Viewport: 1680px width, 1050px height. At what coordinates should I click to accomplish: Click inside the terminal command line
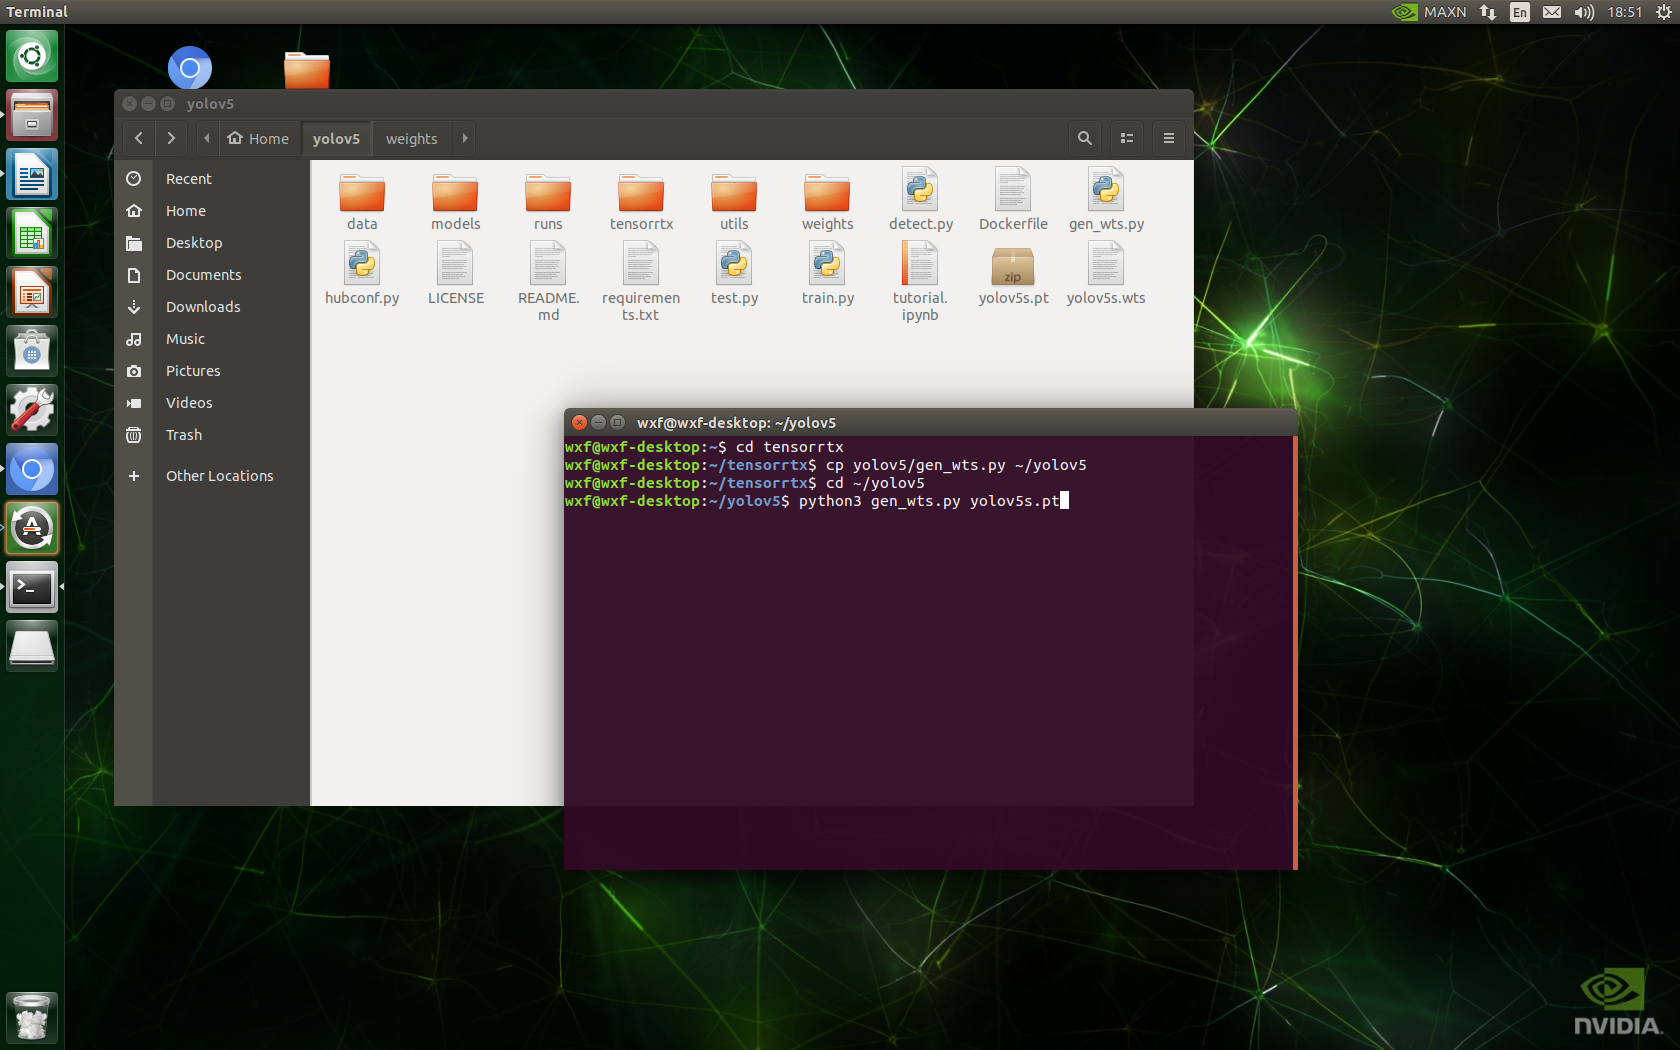1065,501
